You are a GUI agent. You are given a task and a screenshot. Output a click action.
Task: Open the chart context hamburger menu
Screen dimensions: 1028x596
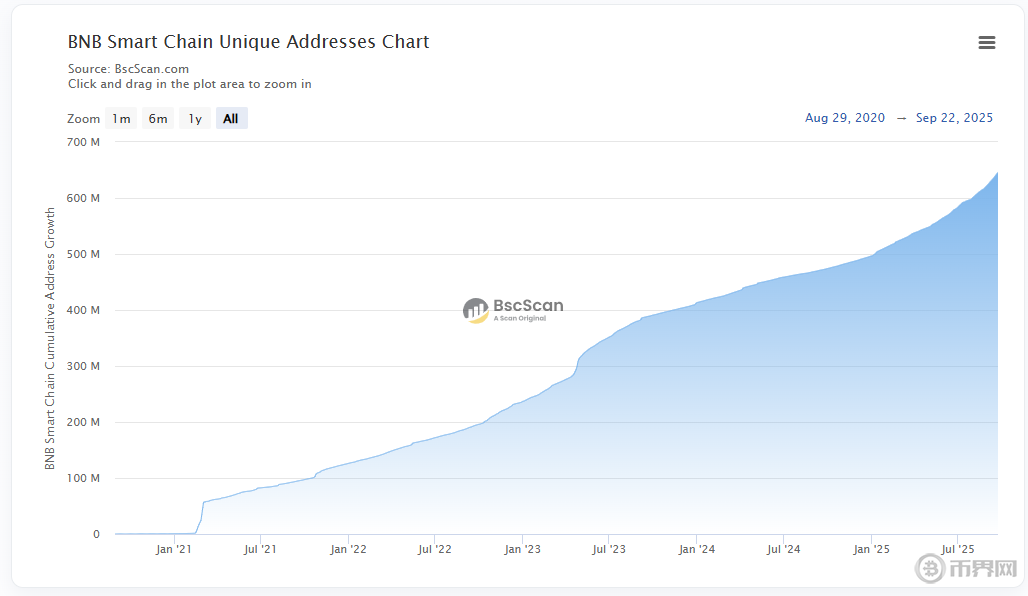(986, 42)
